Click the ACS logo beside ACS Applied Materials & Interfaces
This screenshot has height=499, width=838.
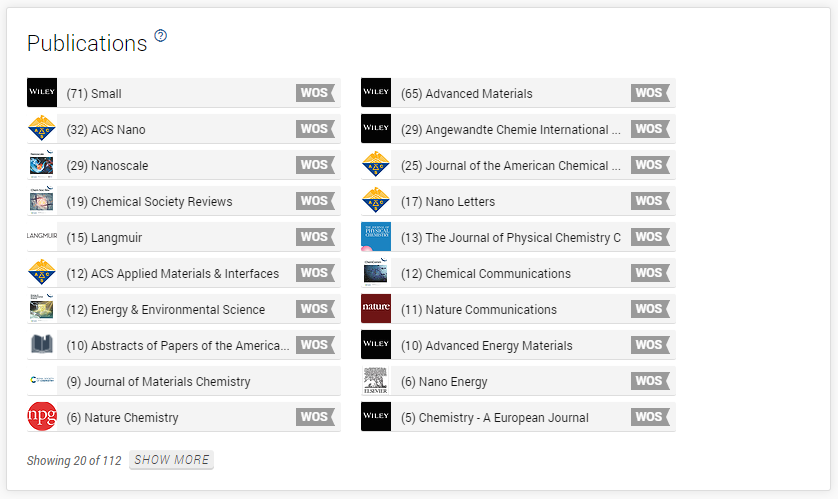tap(42, 272)
